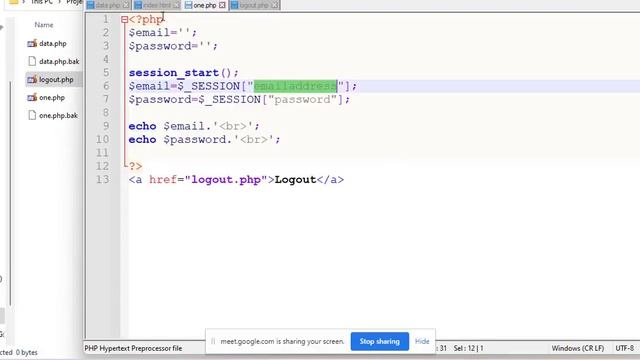
Task: Collapse the PHP code fold on line 1
Action: pos(124,20)
